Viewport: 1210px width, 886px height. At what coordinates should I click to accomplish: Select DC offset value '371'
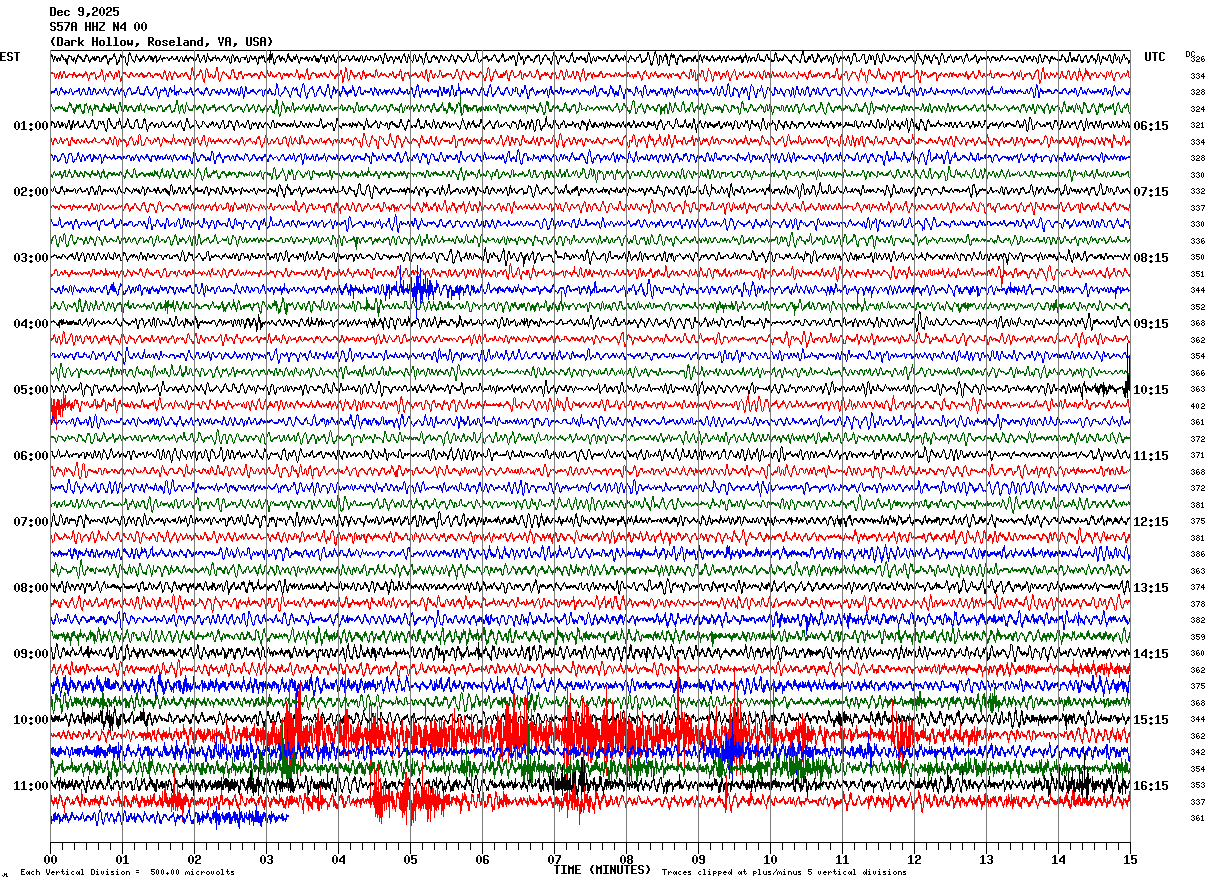coord(1197,456)
